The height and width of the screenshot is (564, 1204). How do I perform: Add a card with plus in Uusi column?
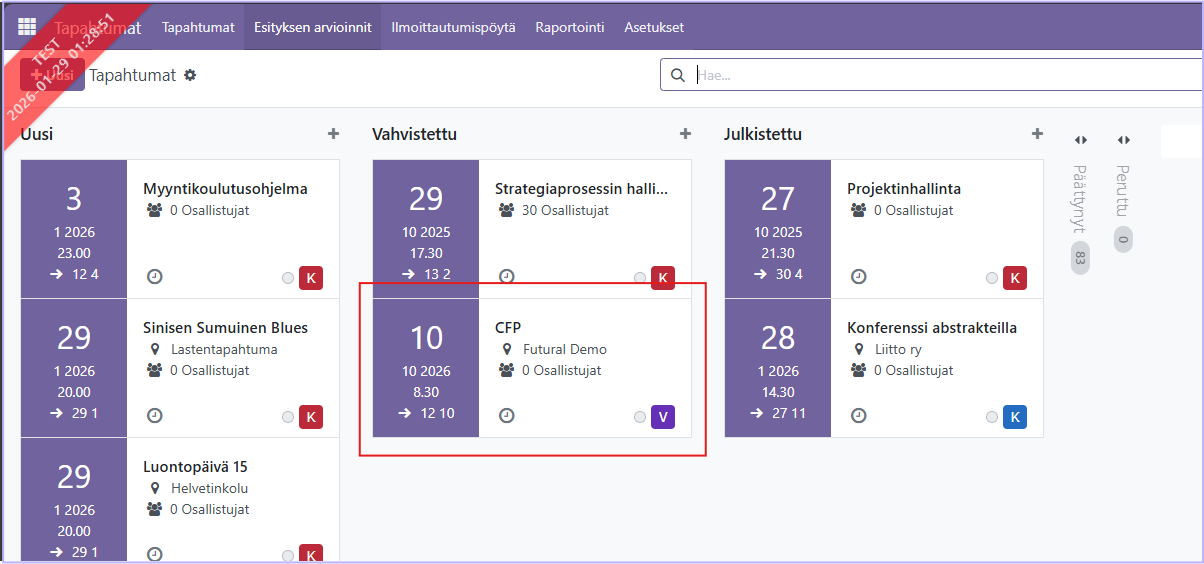(x=333, y=134)
